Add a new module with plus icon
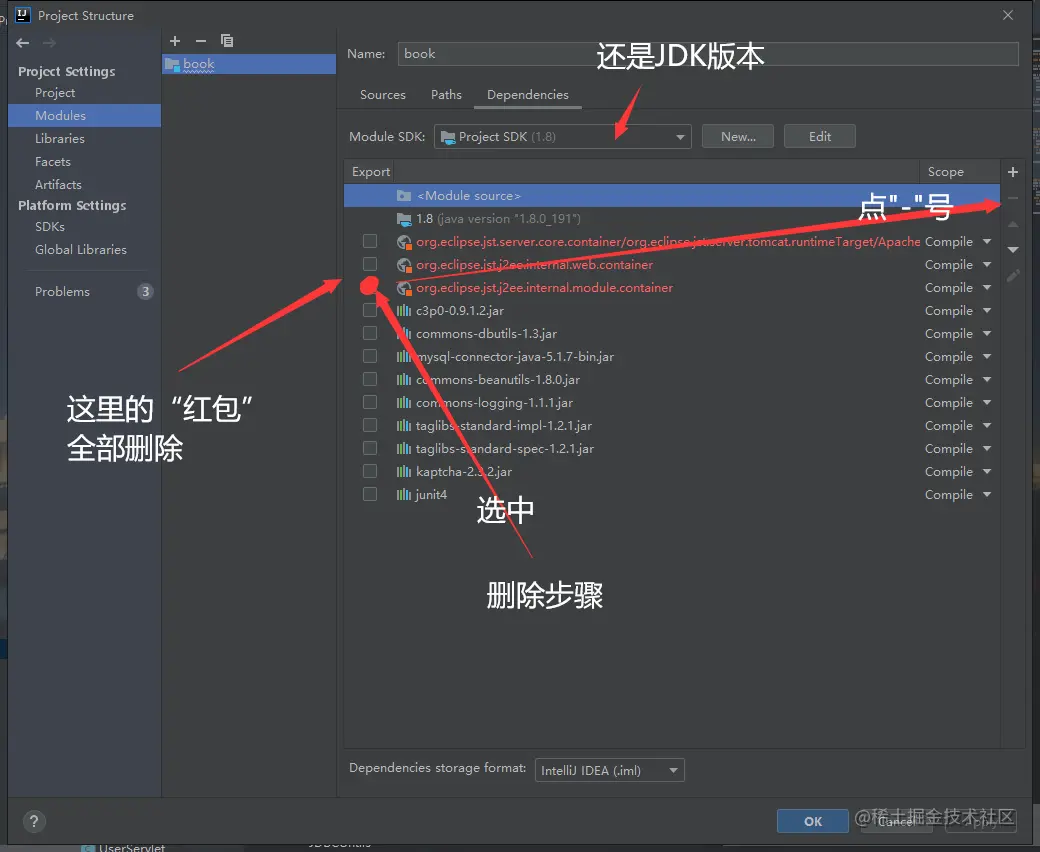The height and width of the screenshot is (852, 1040). (175, 41)
